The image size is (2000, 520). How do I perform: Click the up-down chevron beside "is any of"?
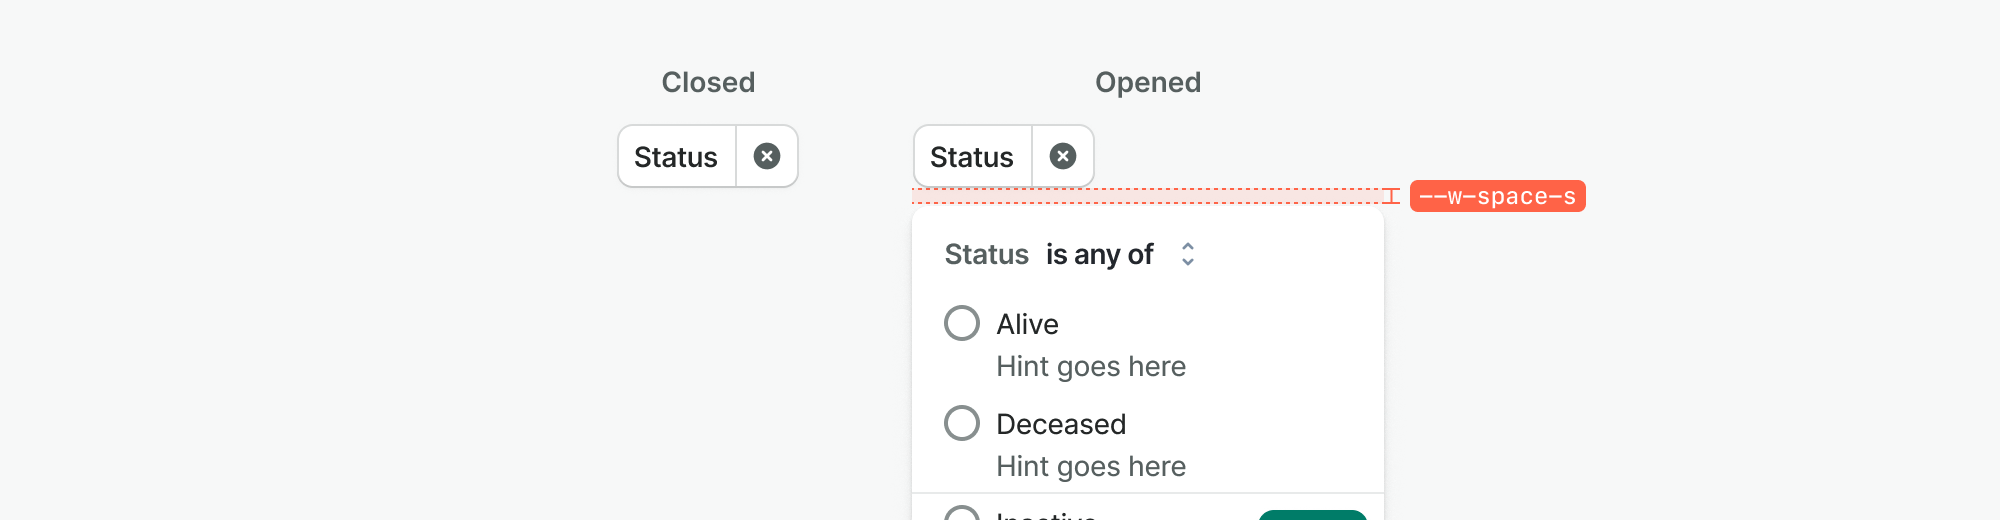pyautogui.click(x=1188, y=254)
